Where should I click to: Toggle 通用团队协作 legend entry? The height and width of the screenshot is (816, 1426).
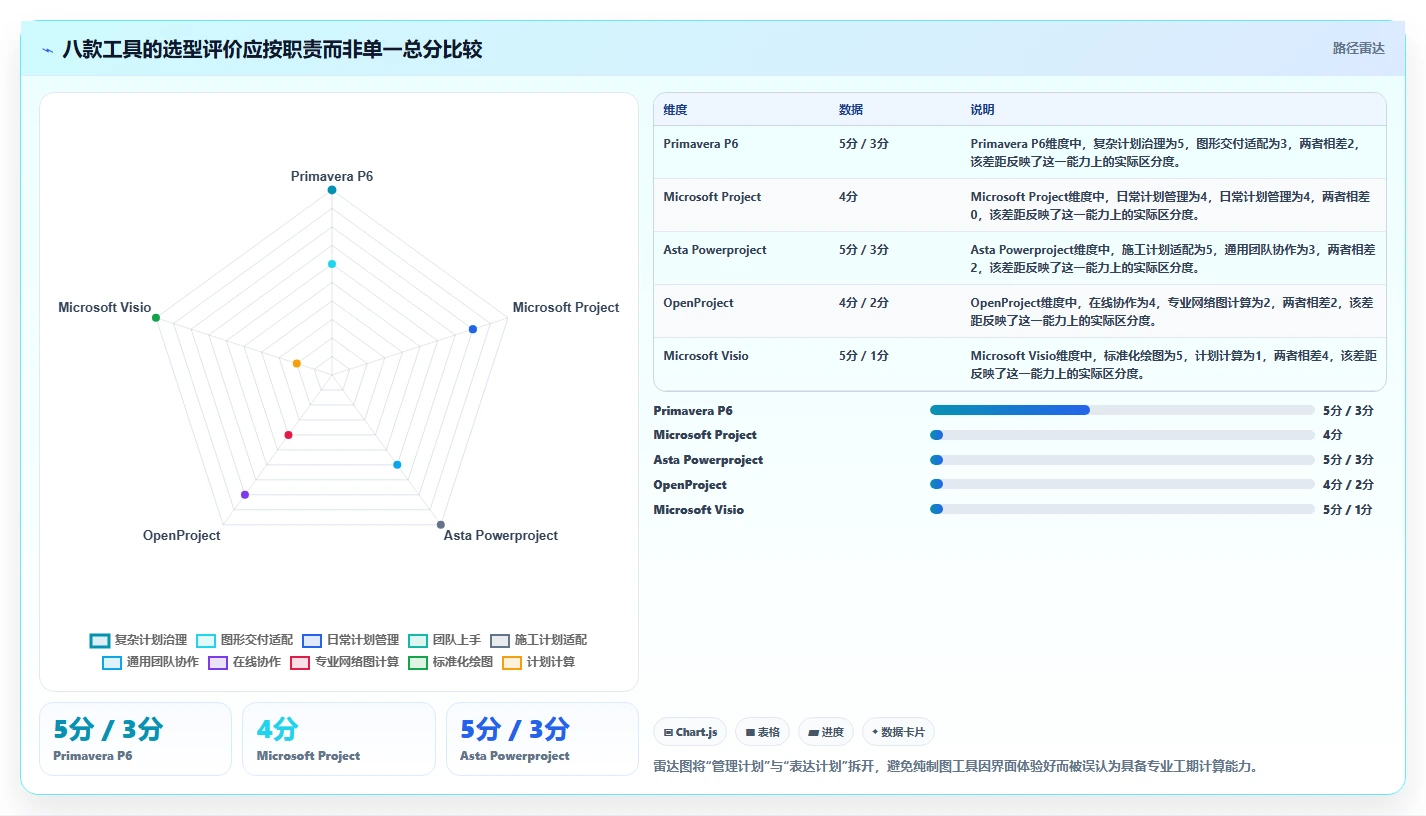click(x=150, y=662)
